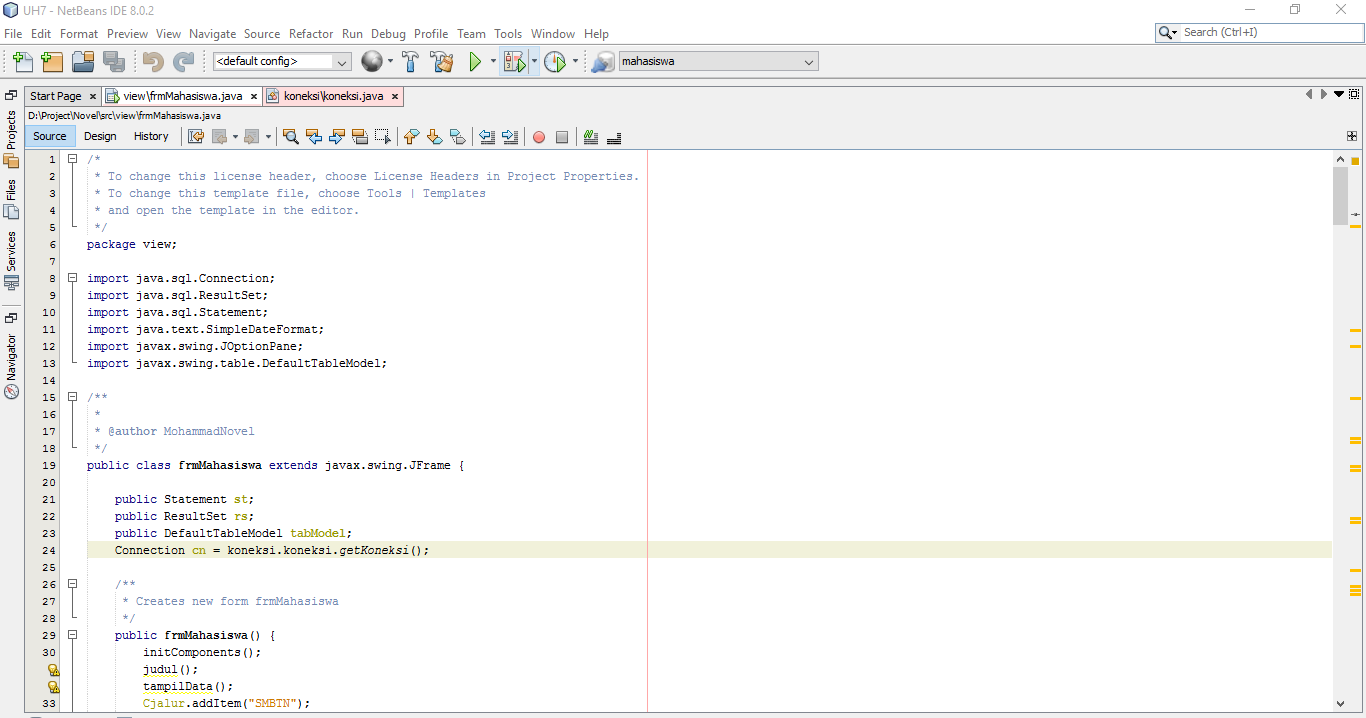The image size is (1366, 718).
Task: Build the project with the hammer icon
Action: tap(410, 61)
